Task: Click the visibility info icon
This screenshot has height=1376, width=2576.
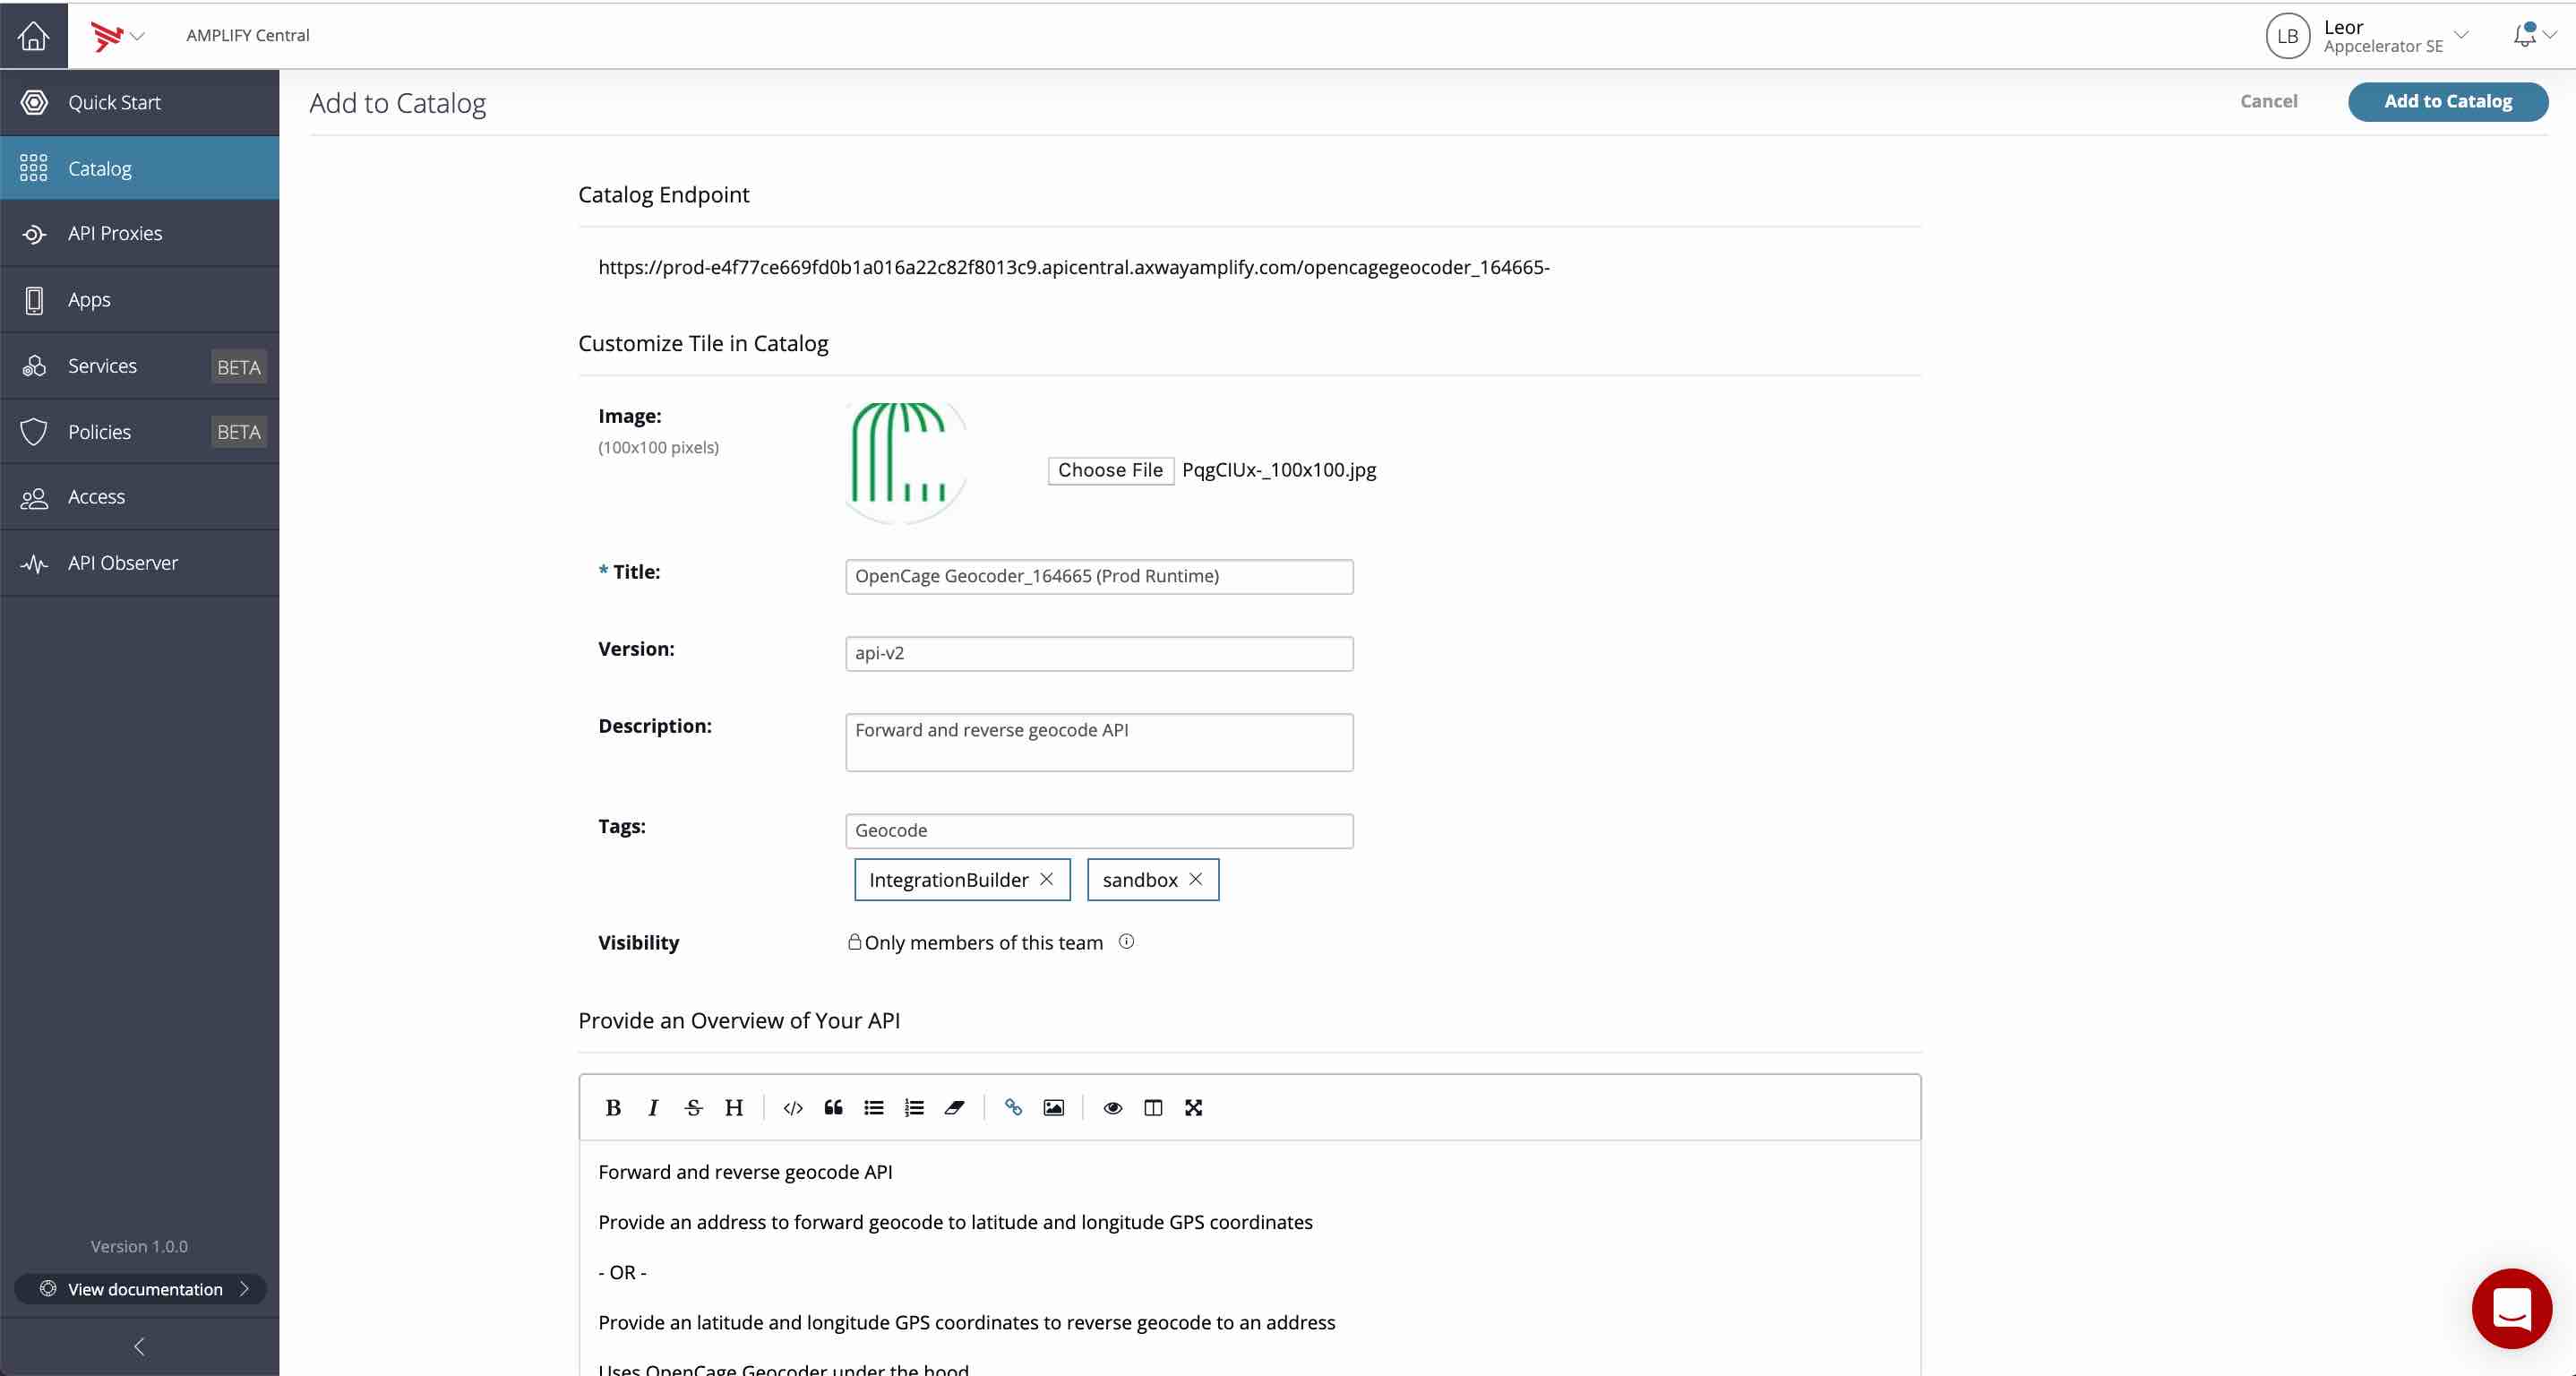Action: click(1126, 941)
